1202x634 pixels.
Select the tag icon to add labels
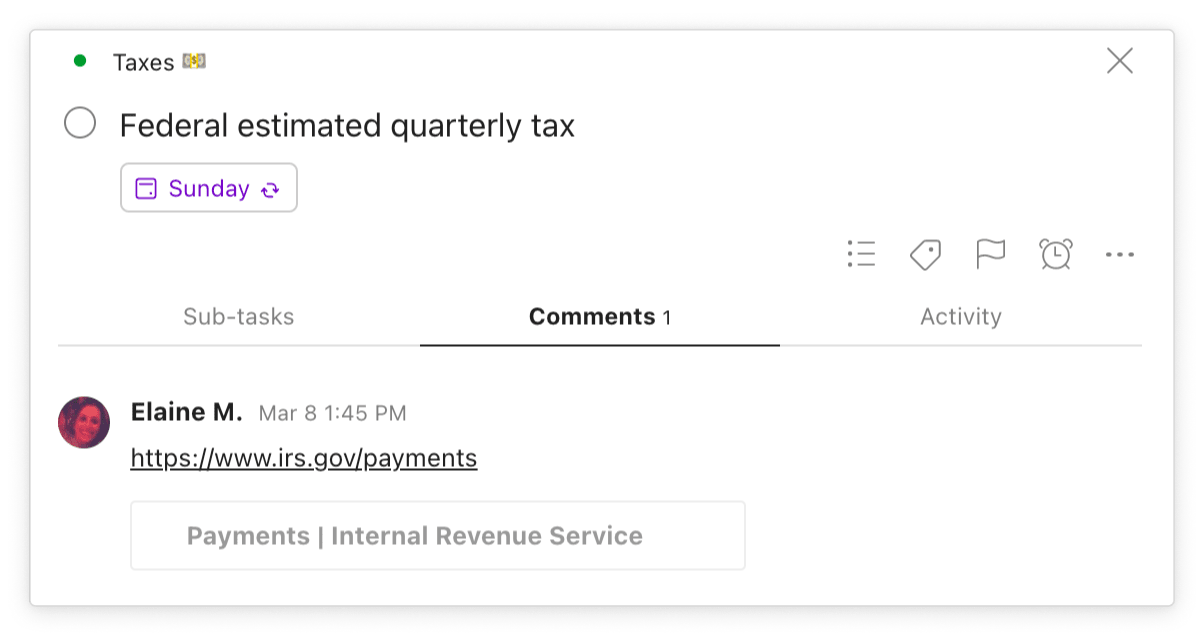(925, 254)
